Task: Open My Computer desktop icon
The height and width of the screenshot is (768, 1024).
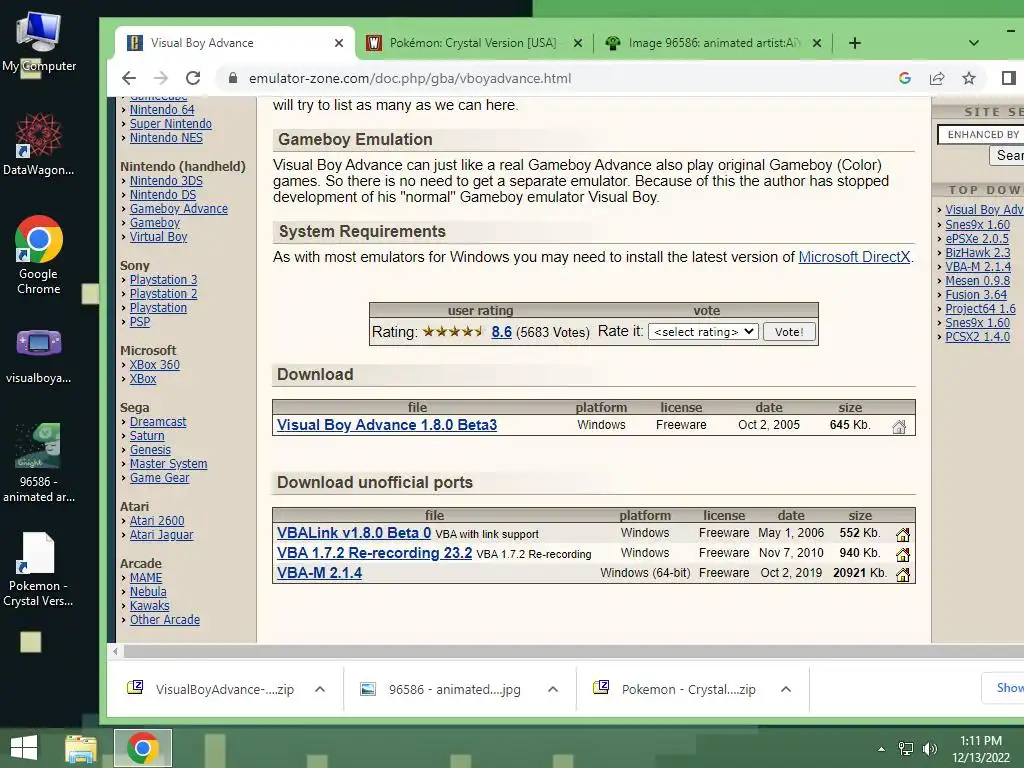Action: coord(39,42)
